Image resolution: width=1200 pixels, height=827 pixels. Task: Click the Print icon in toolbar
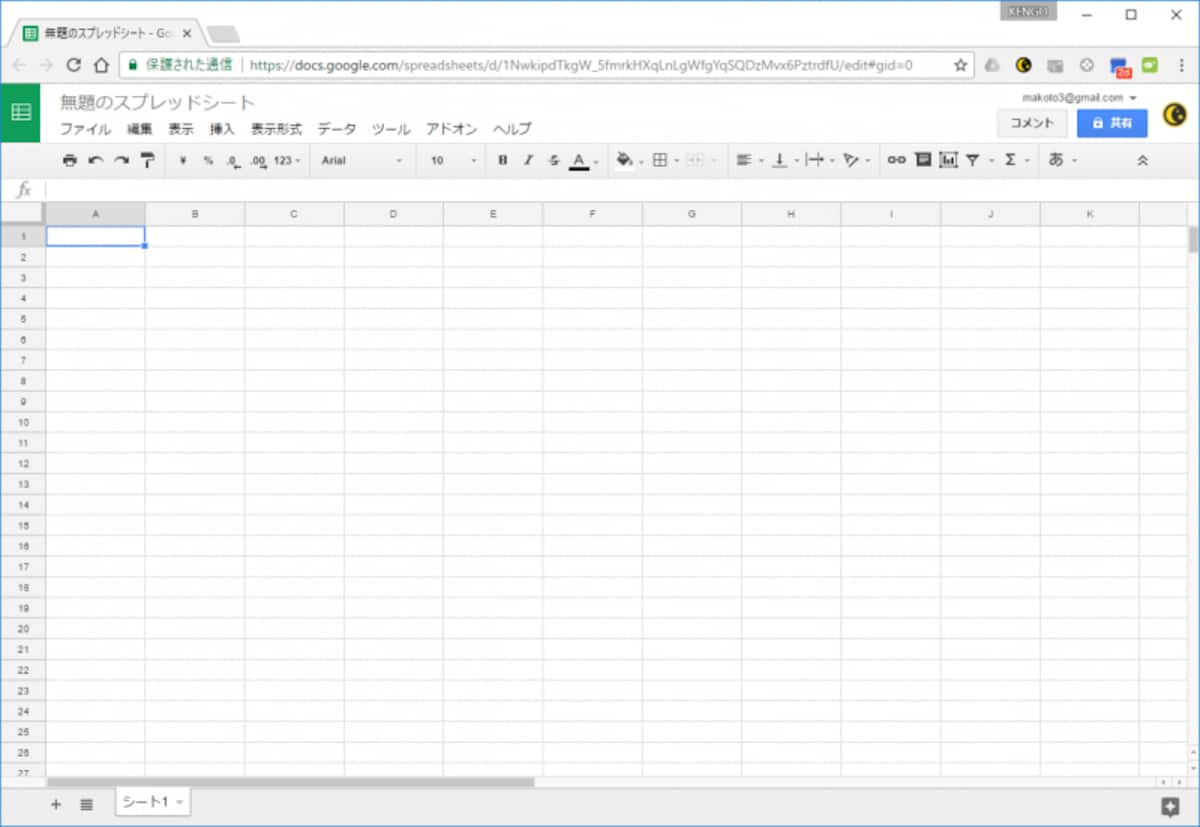tap(69, 160)
